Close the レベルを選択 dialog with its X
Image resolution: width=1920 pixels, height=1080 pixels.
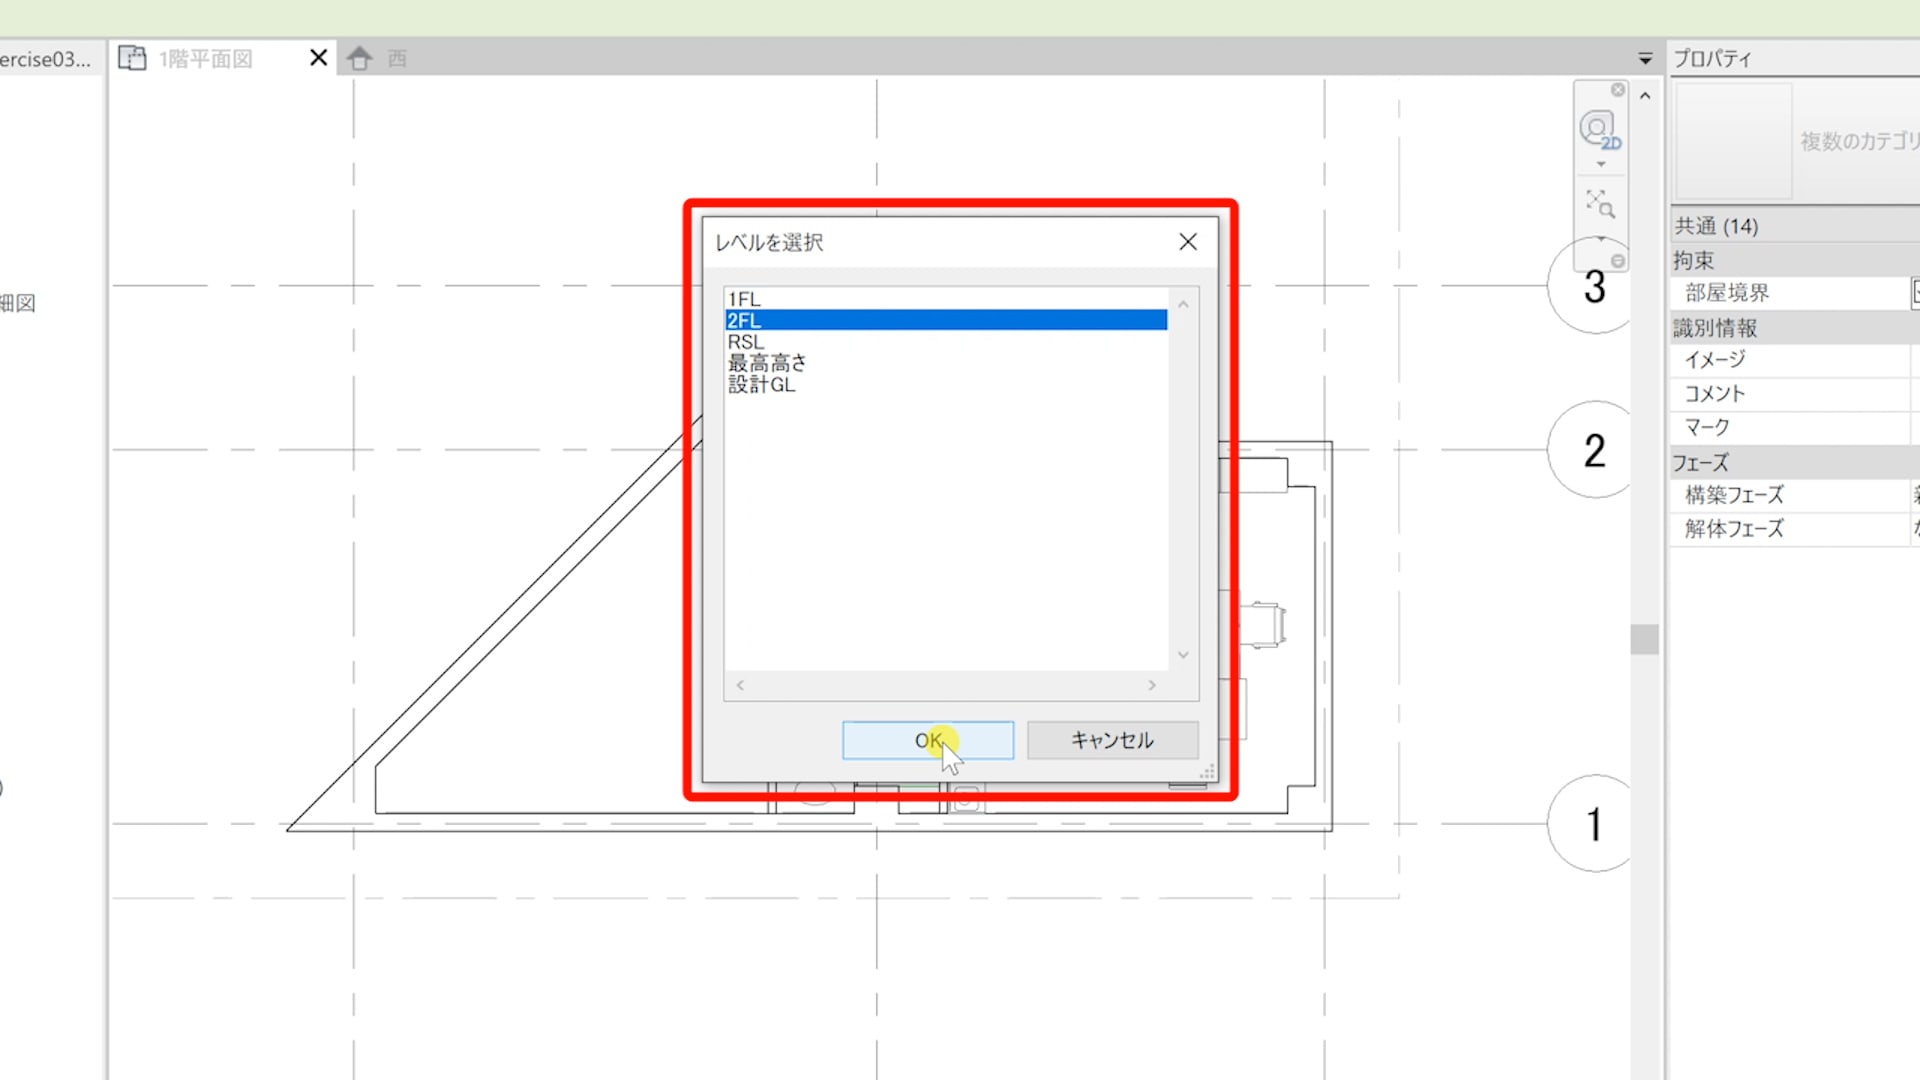(x=1188, y=242)
